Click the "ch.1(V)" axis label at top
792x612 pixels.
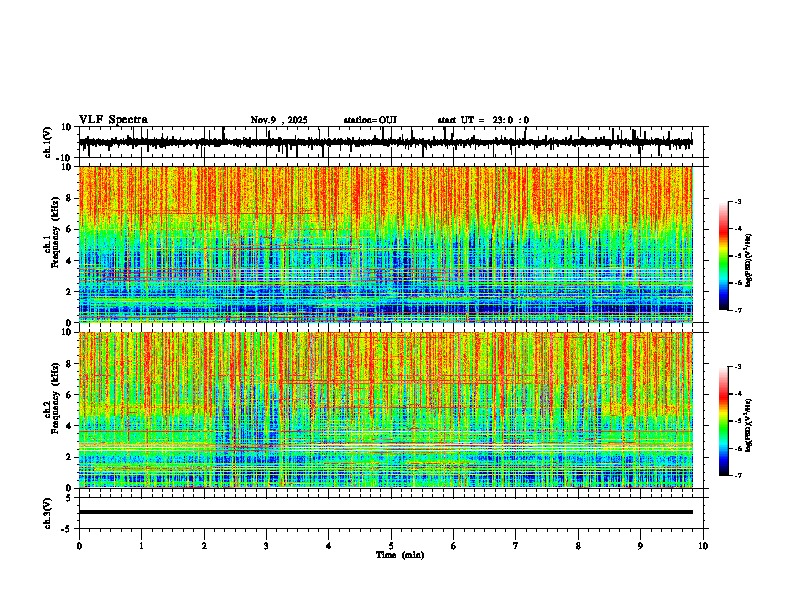[48, 142]
